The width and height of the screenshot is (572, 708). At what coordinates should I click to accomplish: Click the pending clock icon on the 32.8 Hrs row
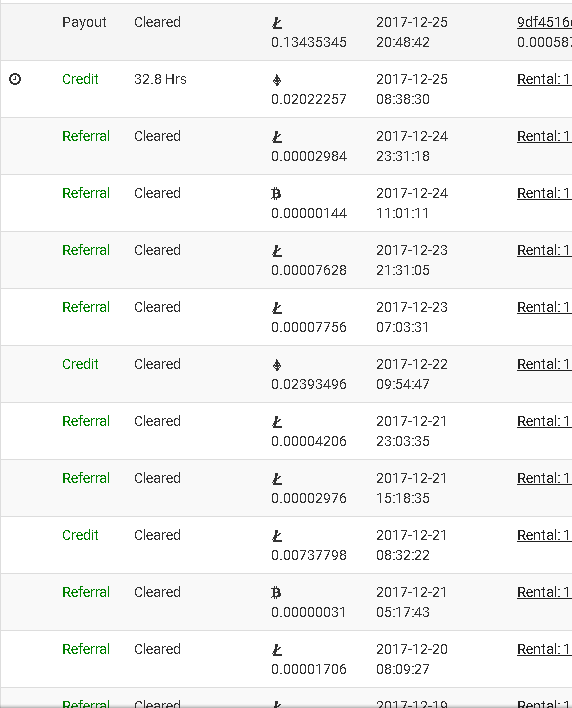[15, 79]
